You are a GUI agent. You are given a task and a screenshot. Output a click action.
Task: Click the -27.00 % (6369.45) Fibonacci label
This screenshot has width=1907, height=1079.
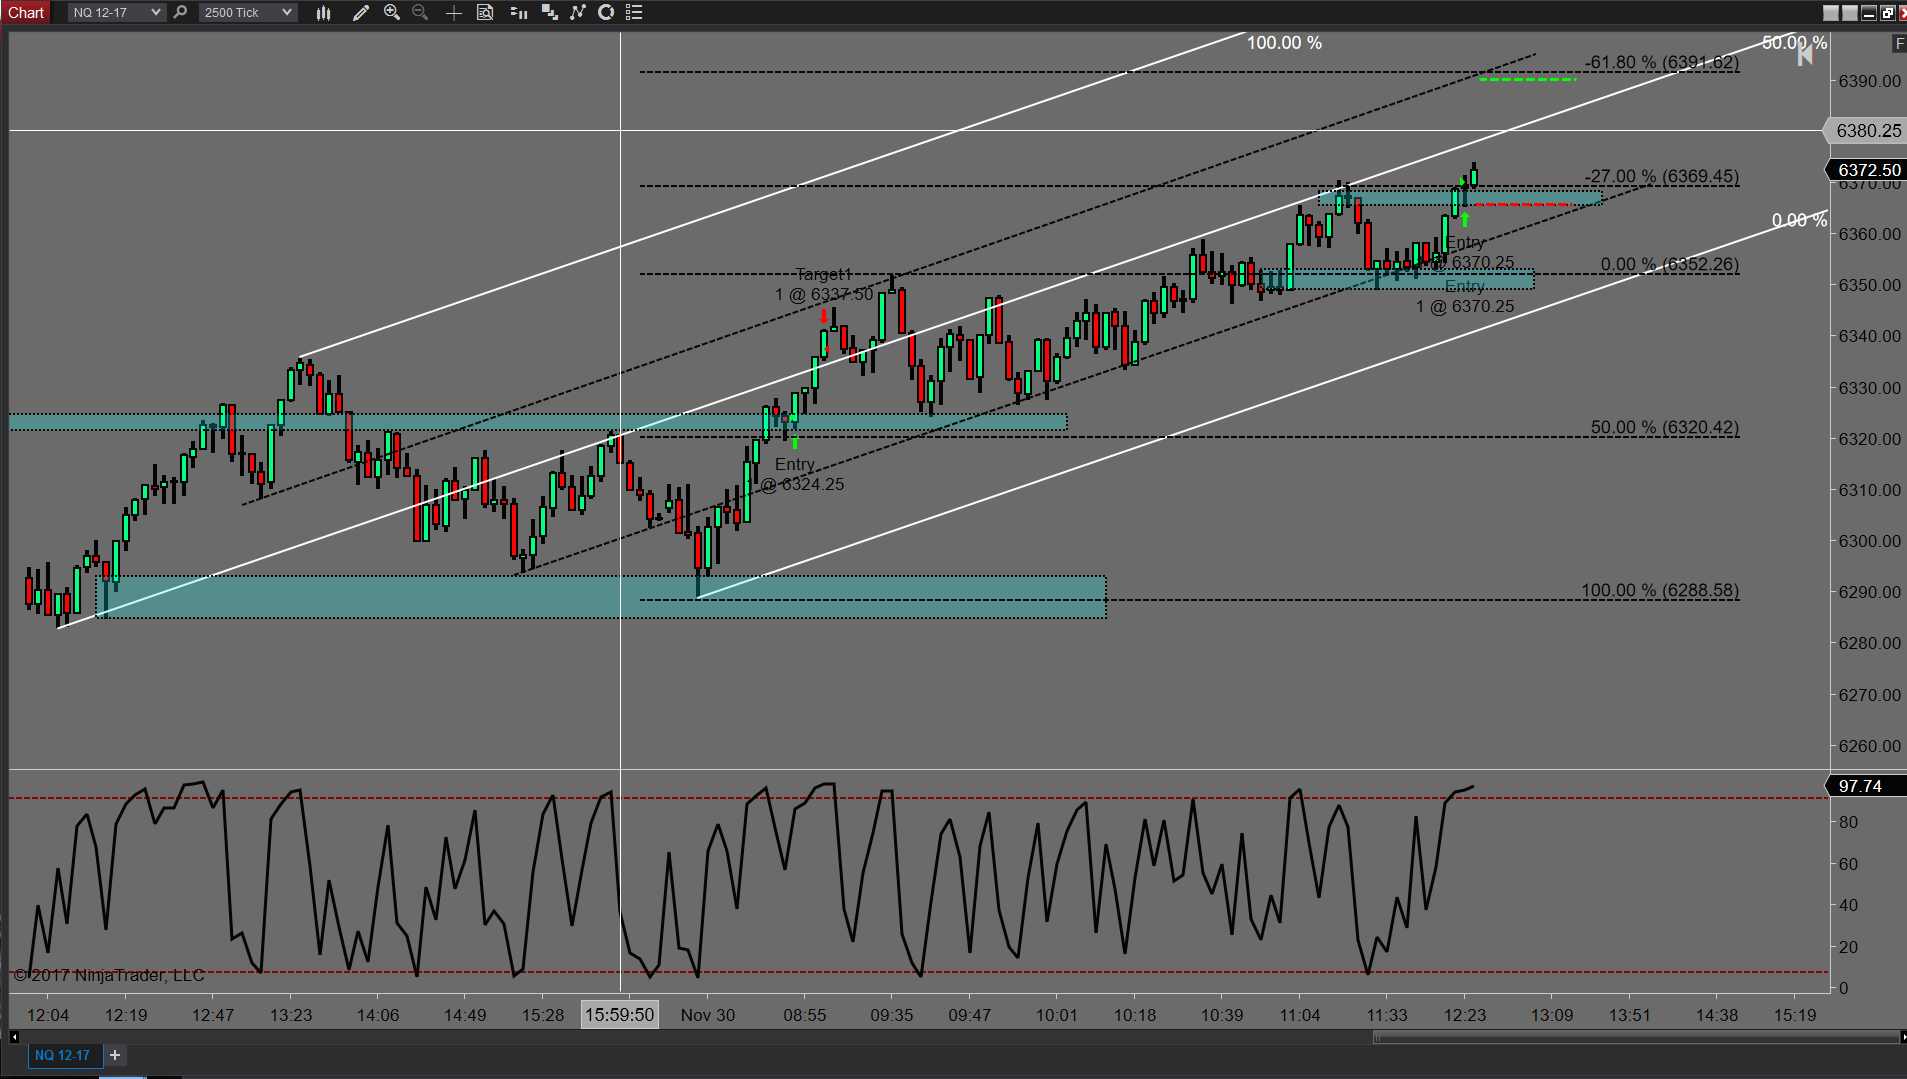click(1662, 176)
